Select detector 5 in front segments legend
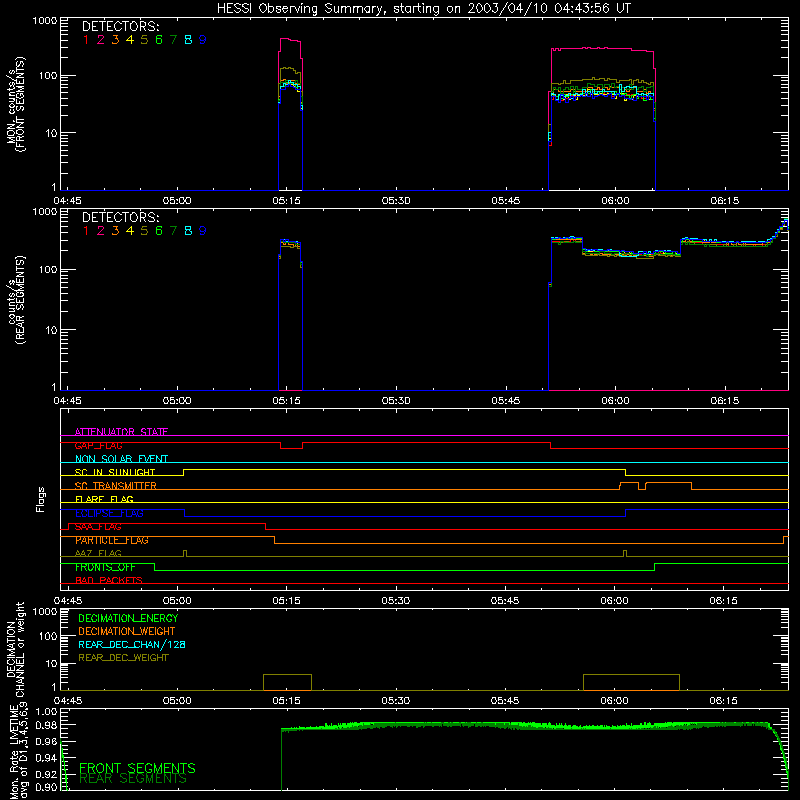This screenshot has height=800, width=800. point(144,40)
